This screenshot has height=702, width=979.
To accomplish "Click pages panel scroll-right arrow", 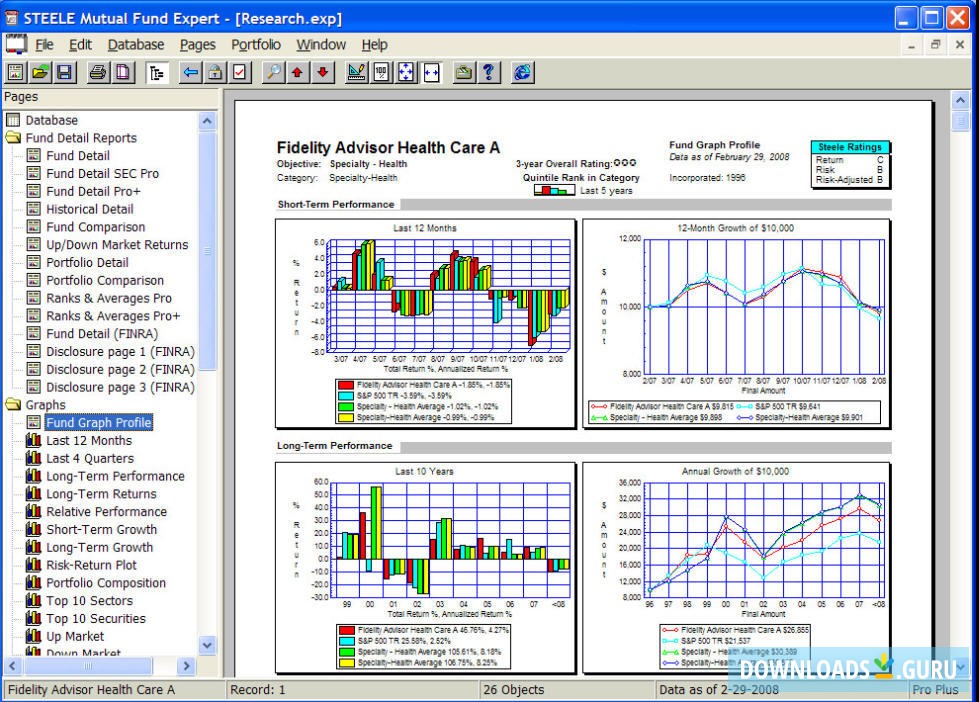I will (186, 666).
